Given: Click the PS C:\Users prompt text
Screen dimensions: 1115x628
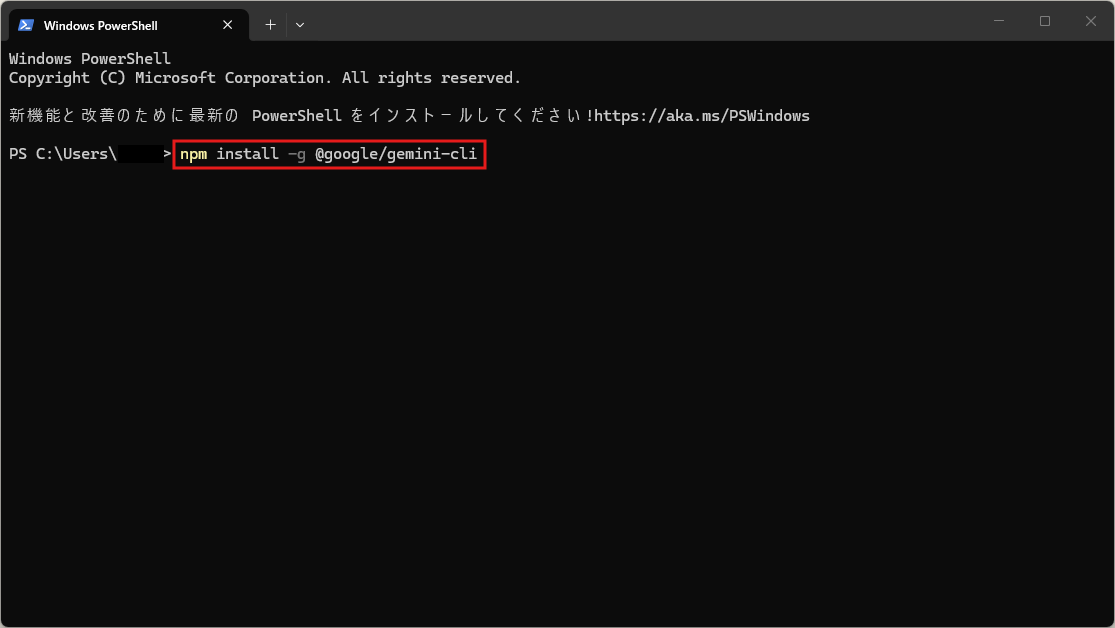Looking at the screenshot, I should pos(62,154).
